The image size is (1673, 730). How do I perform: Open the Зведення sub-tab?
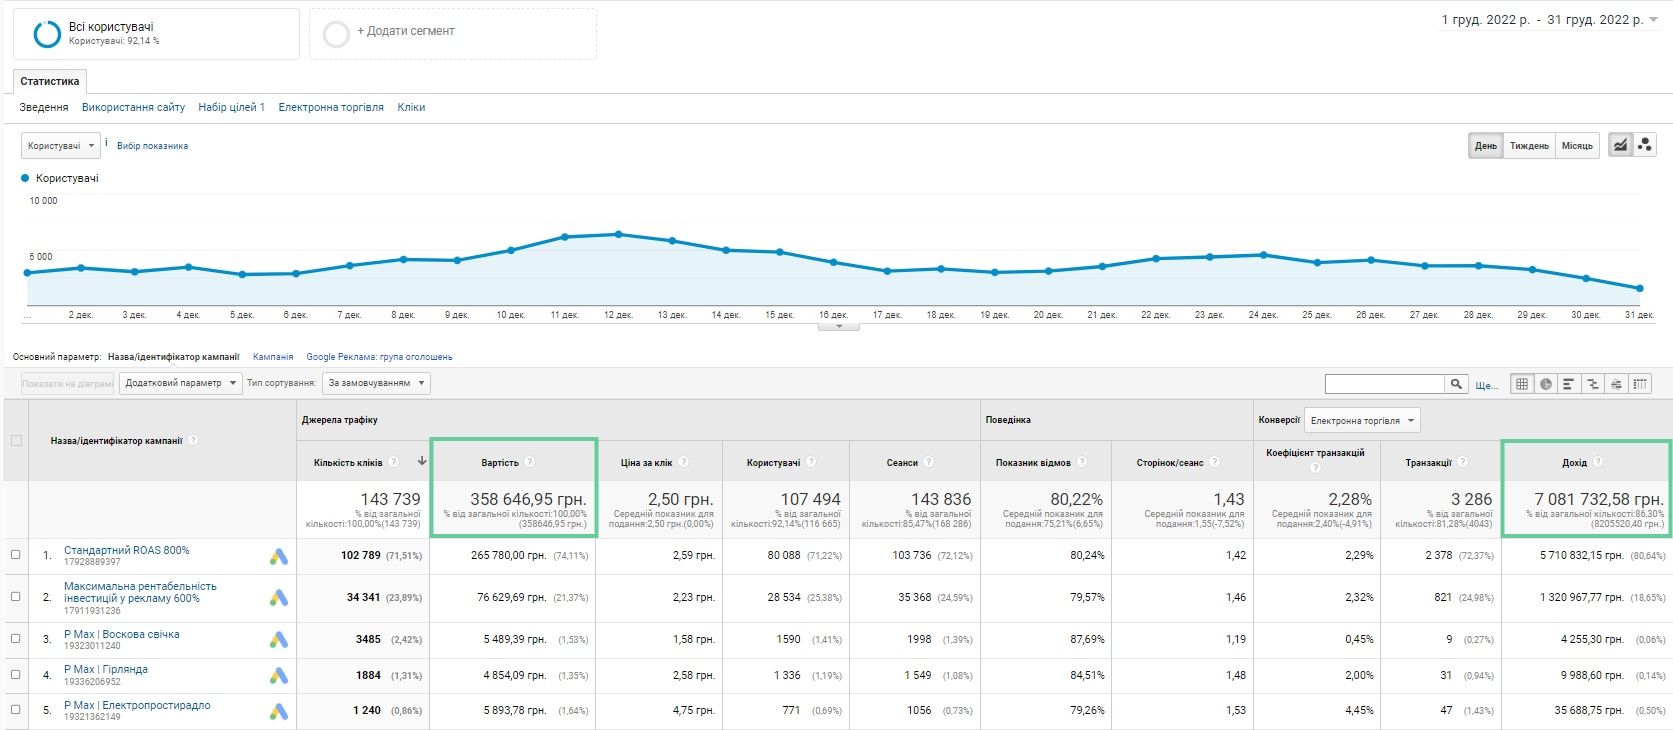pos(44,107)
